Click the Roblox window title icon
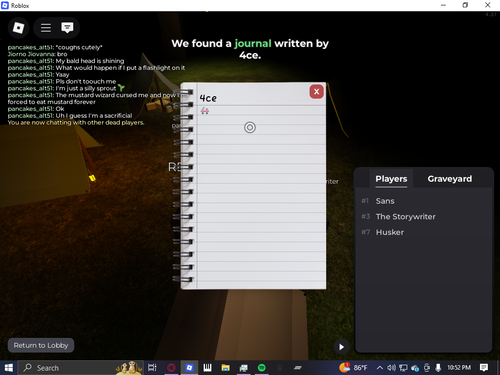500x375 pixels. tap(5, 5)
